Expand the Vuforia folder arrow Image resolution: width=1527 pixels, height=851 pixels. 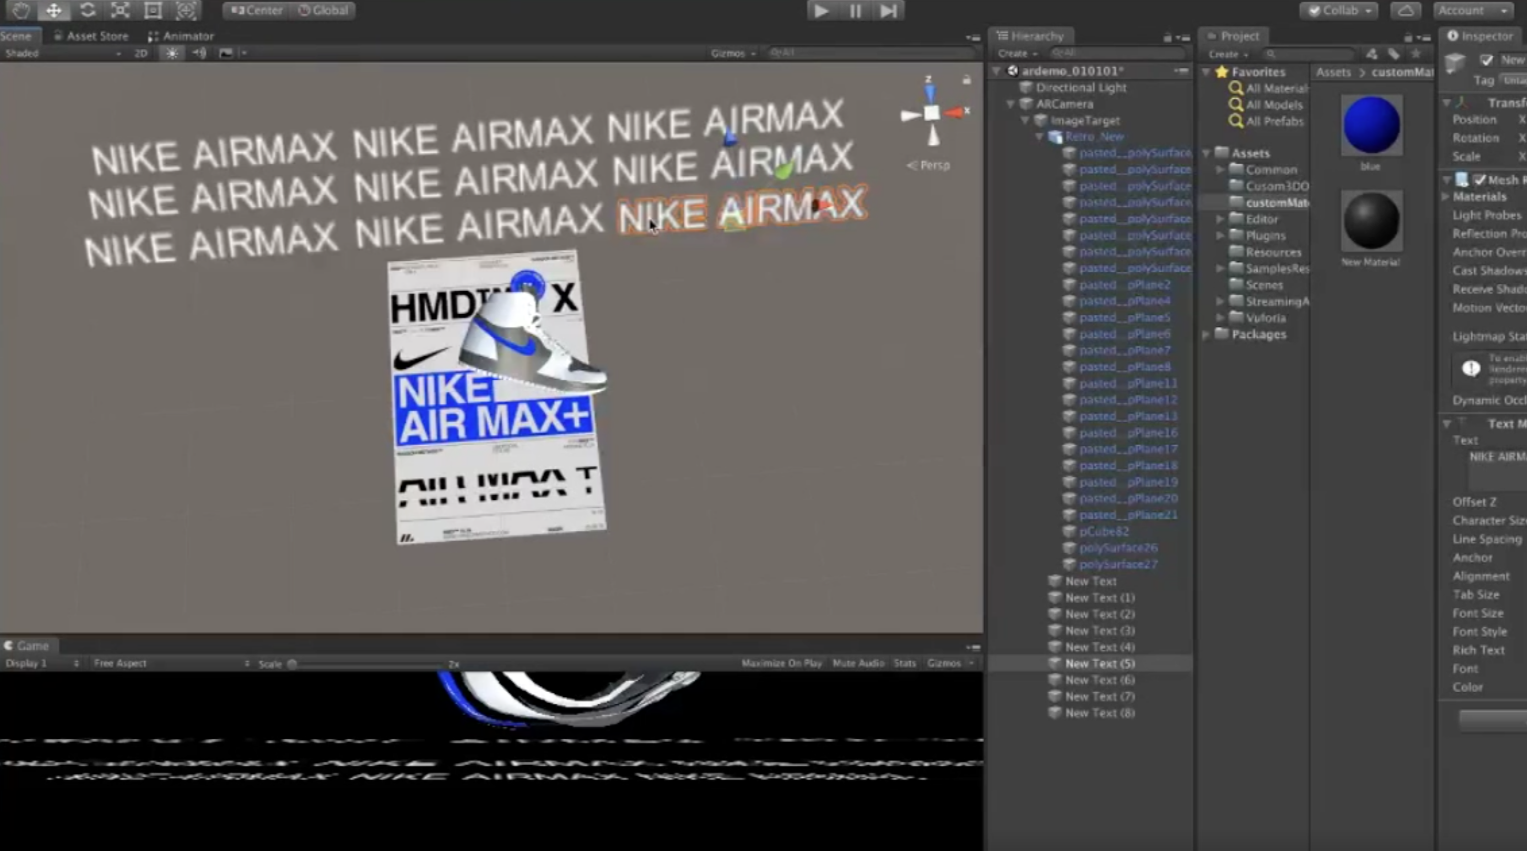coord(1221,318)
